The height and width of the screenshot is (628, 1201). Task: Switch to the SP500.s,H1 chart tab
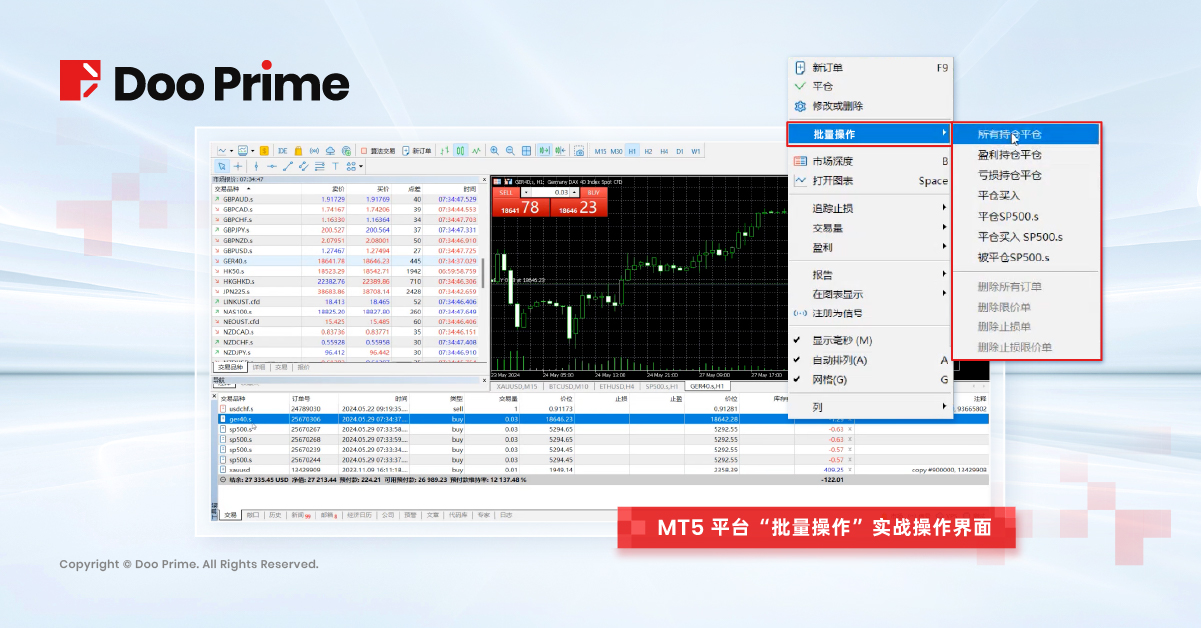pos(662,386)
